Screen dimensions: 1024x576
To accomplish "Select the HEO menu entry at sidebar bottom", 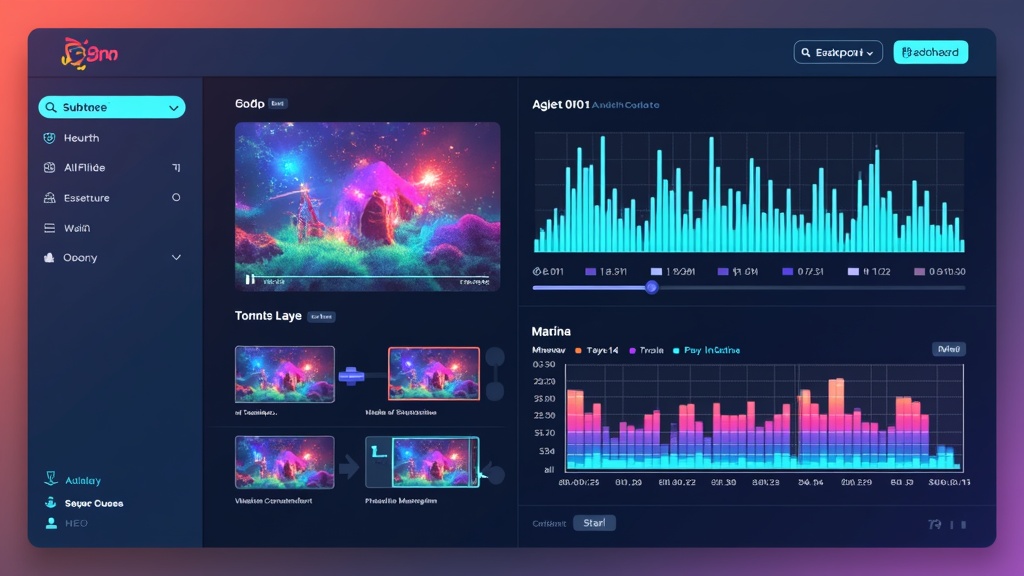I will tap(52, 522).
